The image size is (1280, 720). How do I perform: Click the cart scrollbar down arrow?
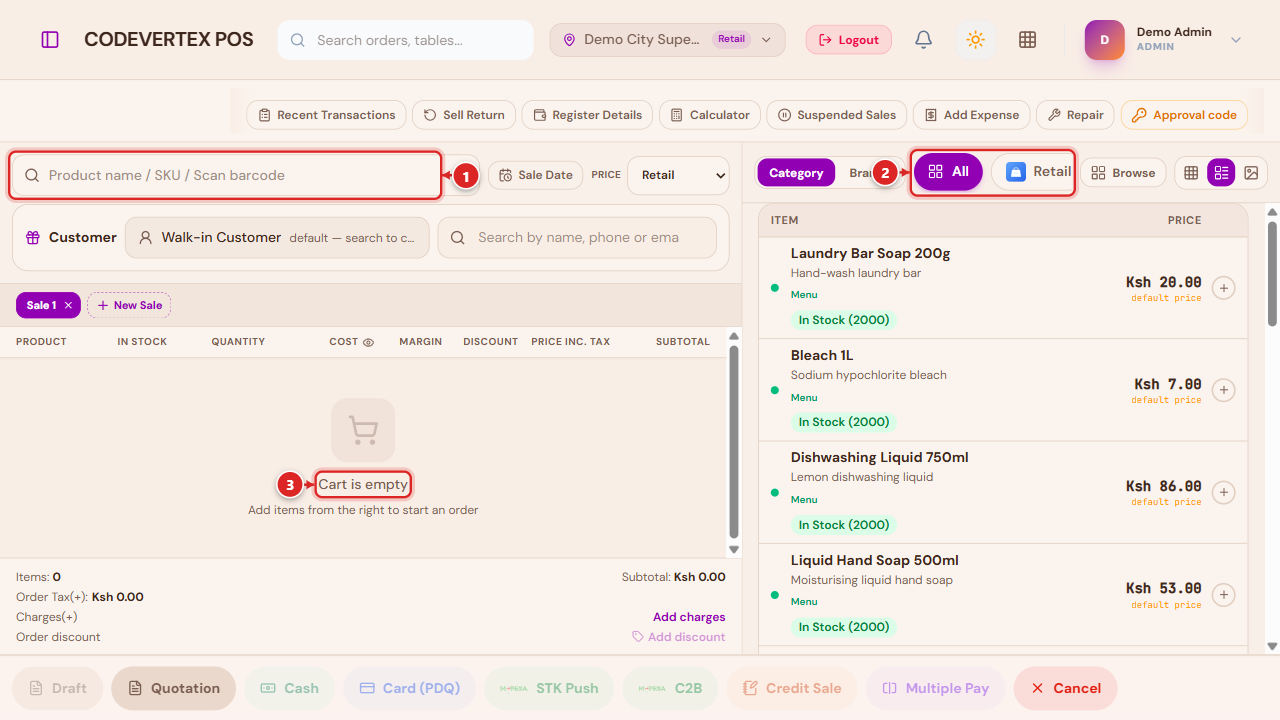[734, 550]
